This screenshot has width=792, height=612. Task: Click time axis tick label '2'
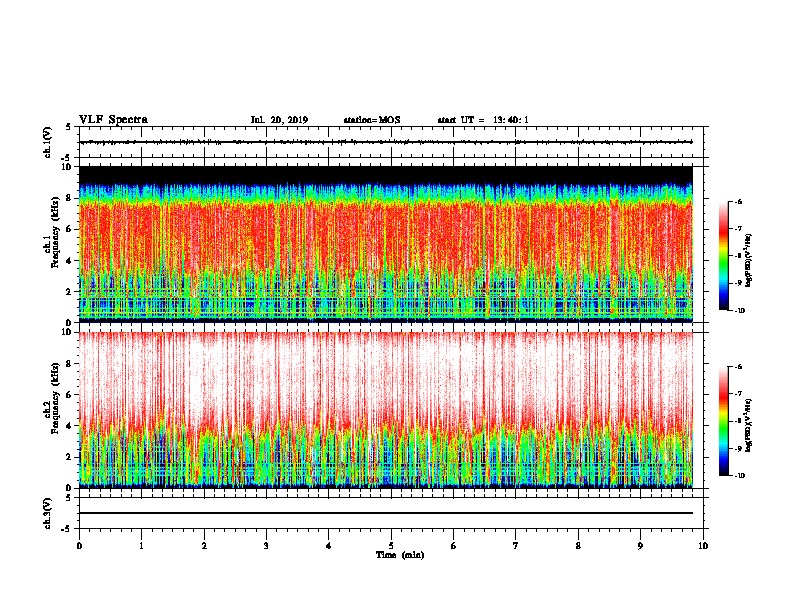(x=204, y=546)
